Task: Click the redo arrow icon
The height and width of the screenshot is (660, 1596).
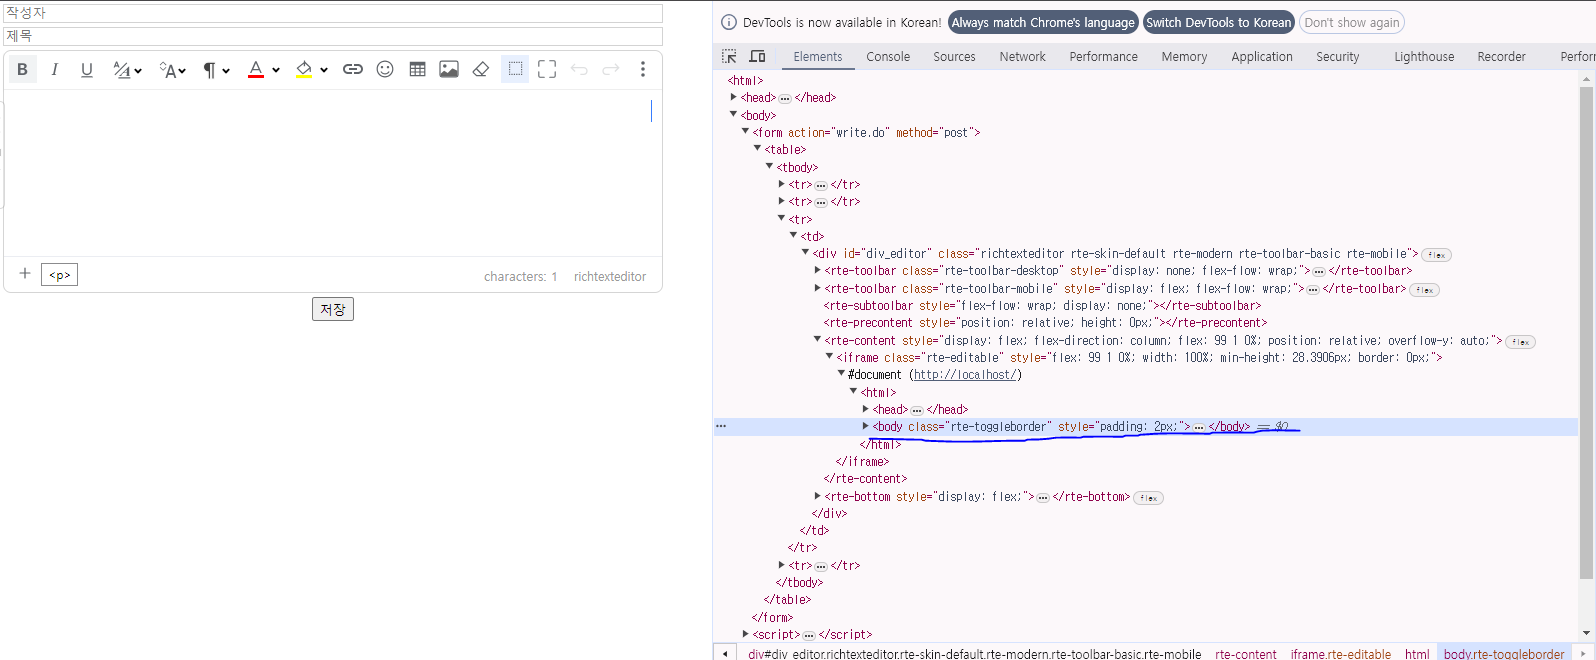Action: (x=611, y=70)
